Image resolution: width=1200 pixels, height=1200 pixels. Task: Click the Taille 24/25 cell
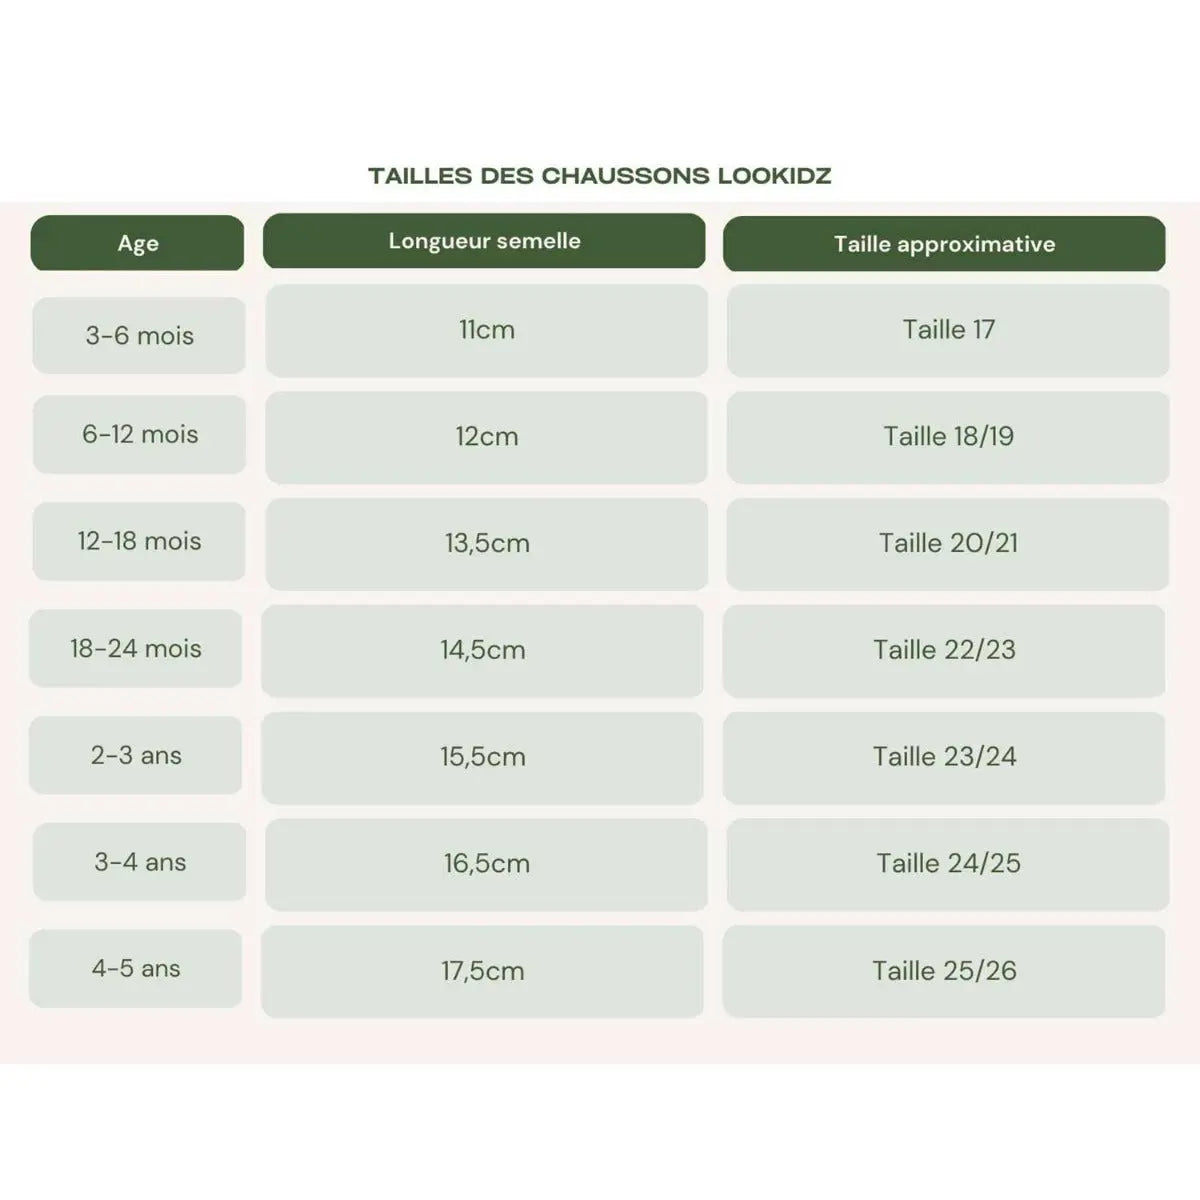point(948,864)
